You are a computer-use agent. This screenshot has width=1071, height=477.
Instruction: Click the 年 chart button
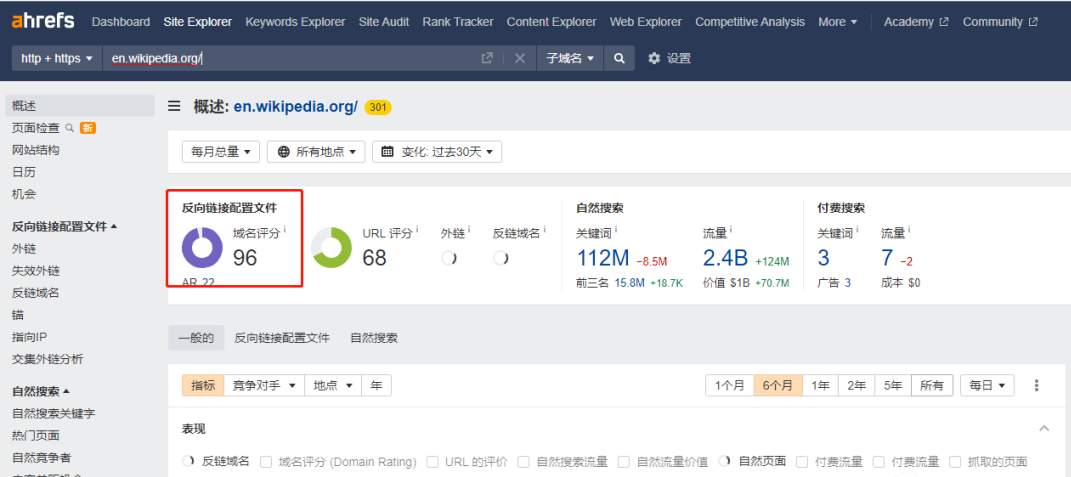pos(376,385)
